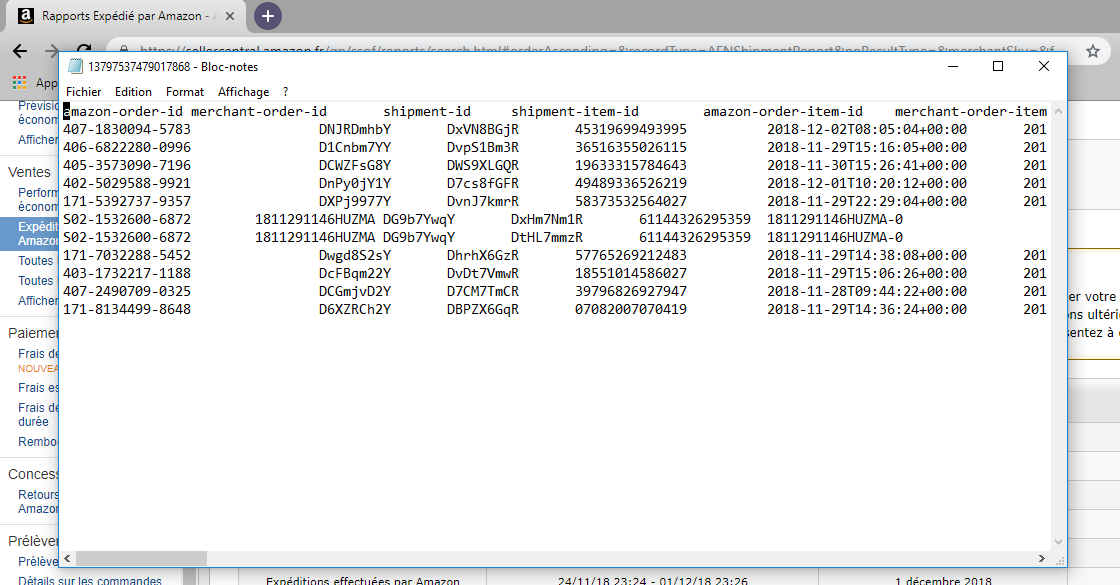Click order id 405-3573090-7196
This screenshot has width=1120, height=585.
click(126, 165)
